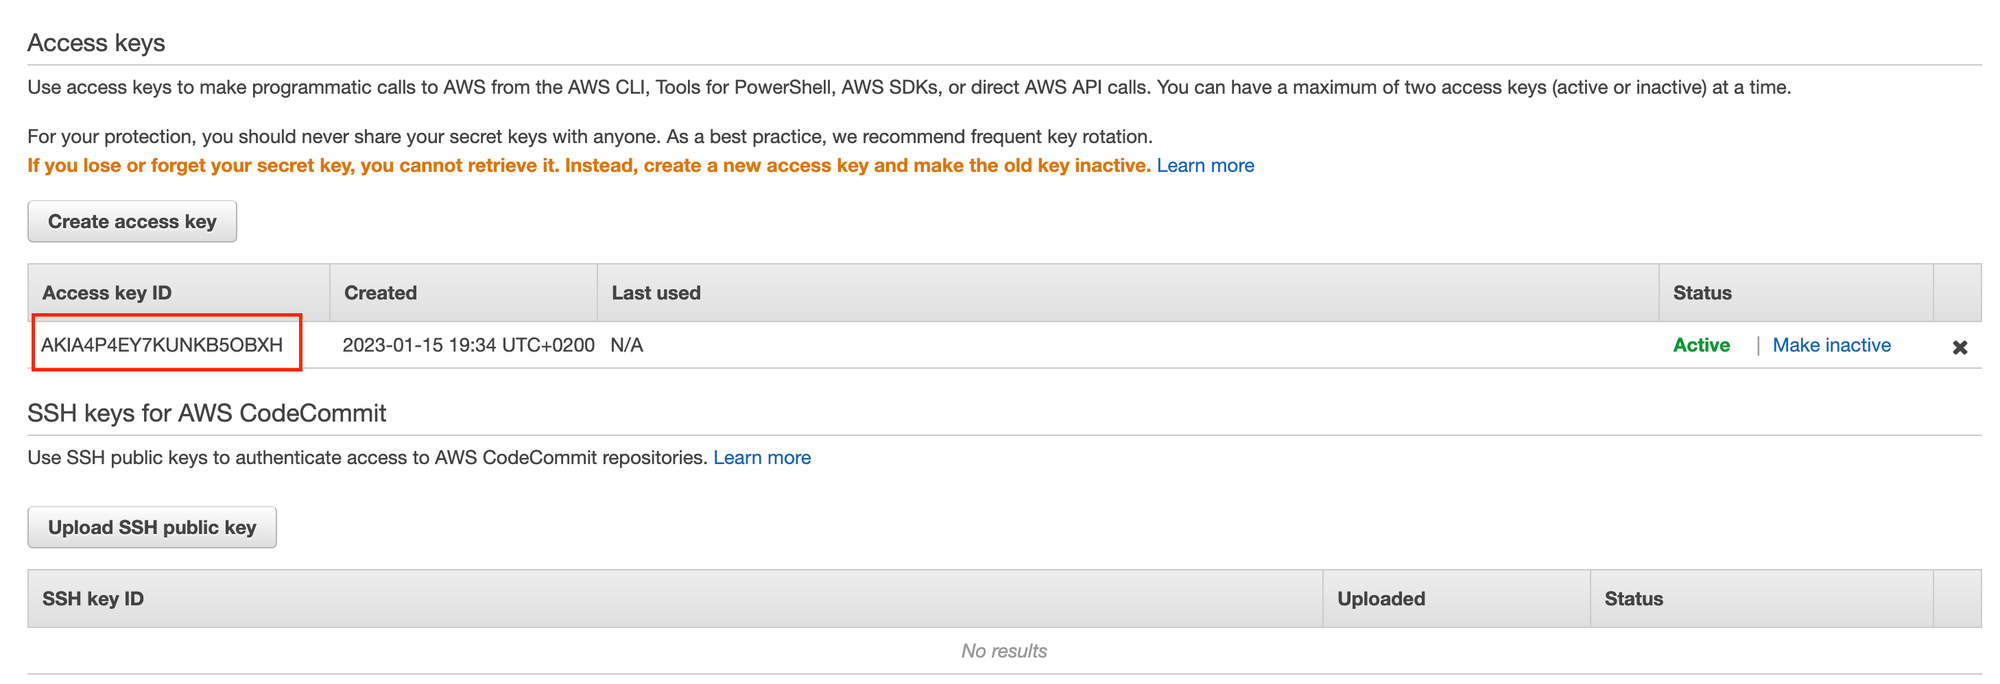
Task: Click the Status header in access keys table
Action: pyautogui.click(x=1702, y=293)
